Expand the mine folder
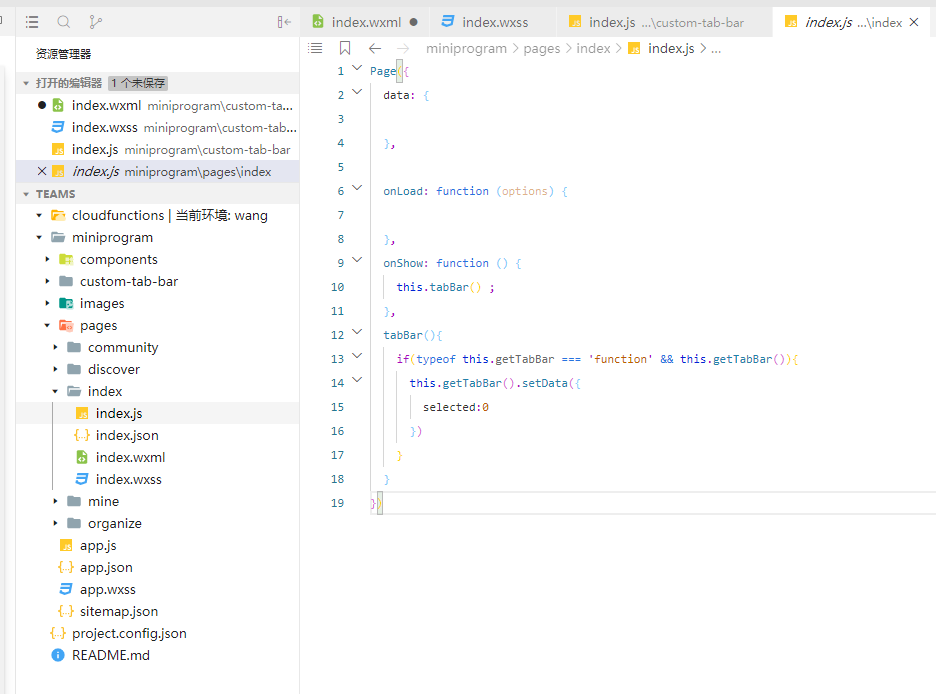The width and height of the screenshot is (936, 694). [x=56, y=501]
